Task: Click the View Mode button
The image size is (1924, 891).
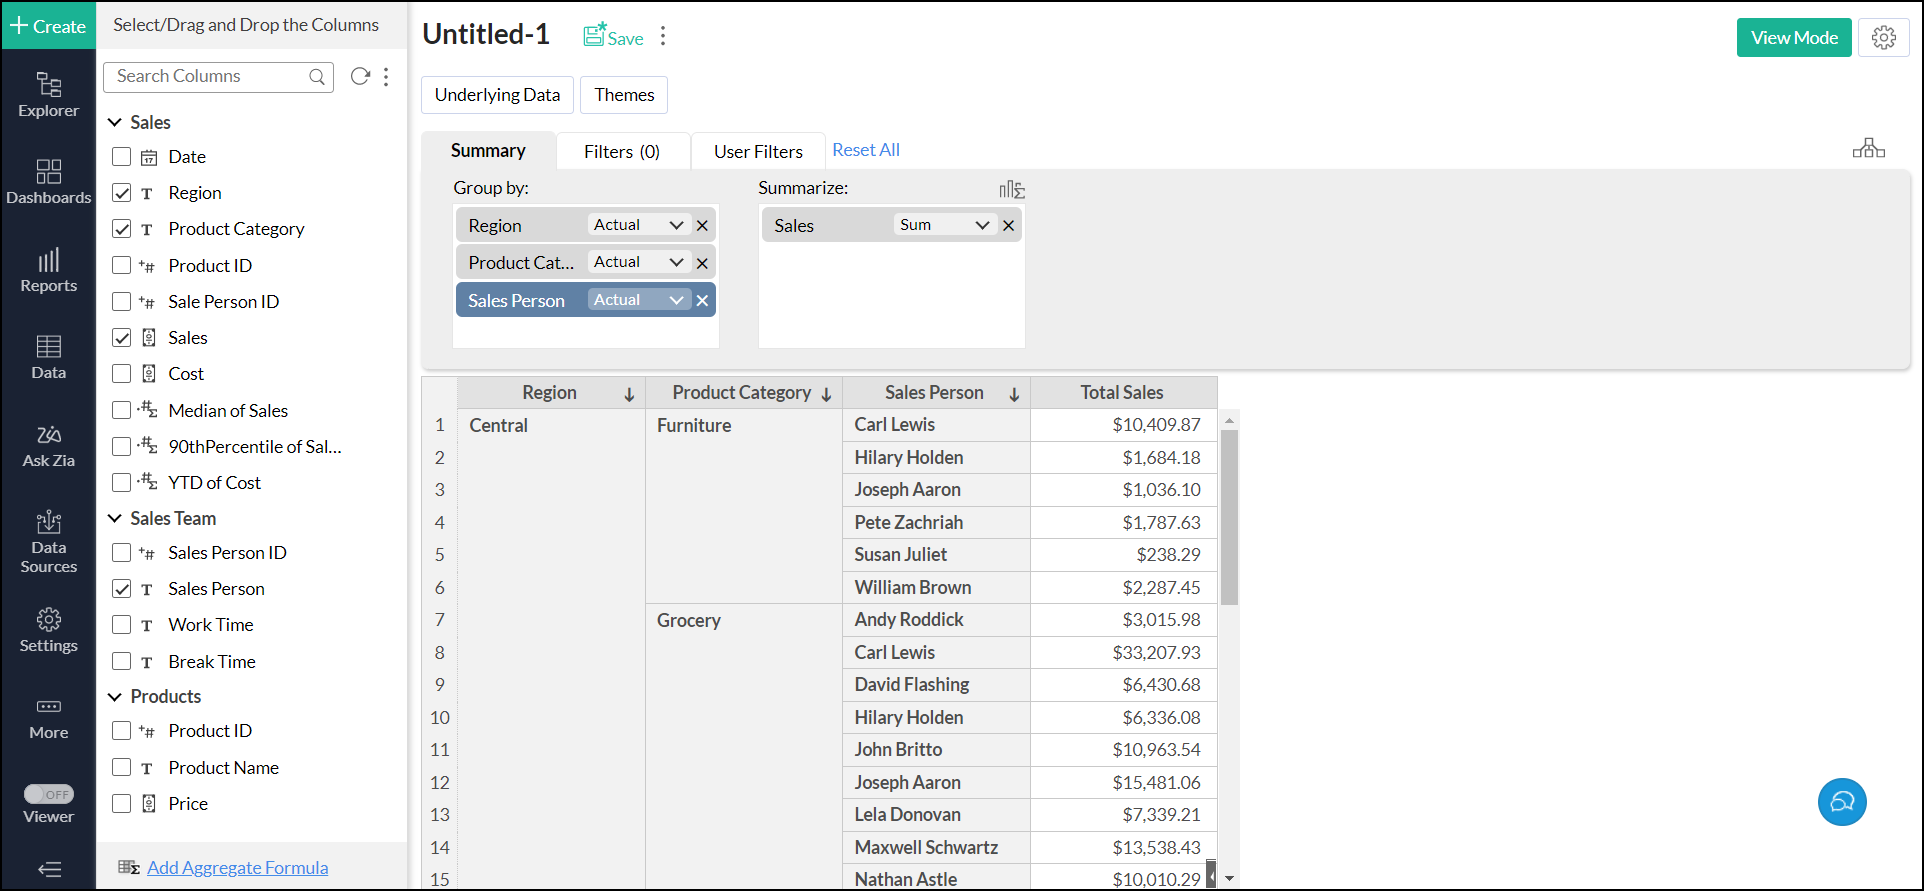Action: click(x=1793, y=38)
